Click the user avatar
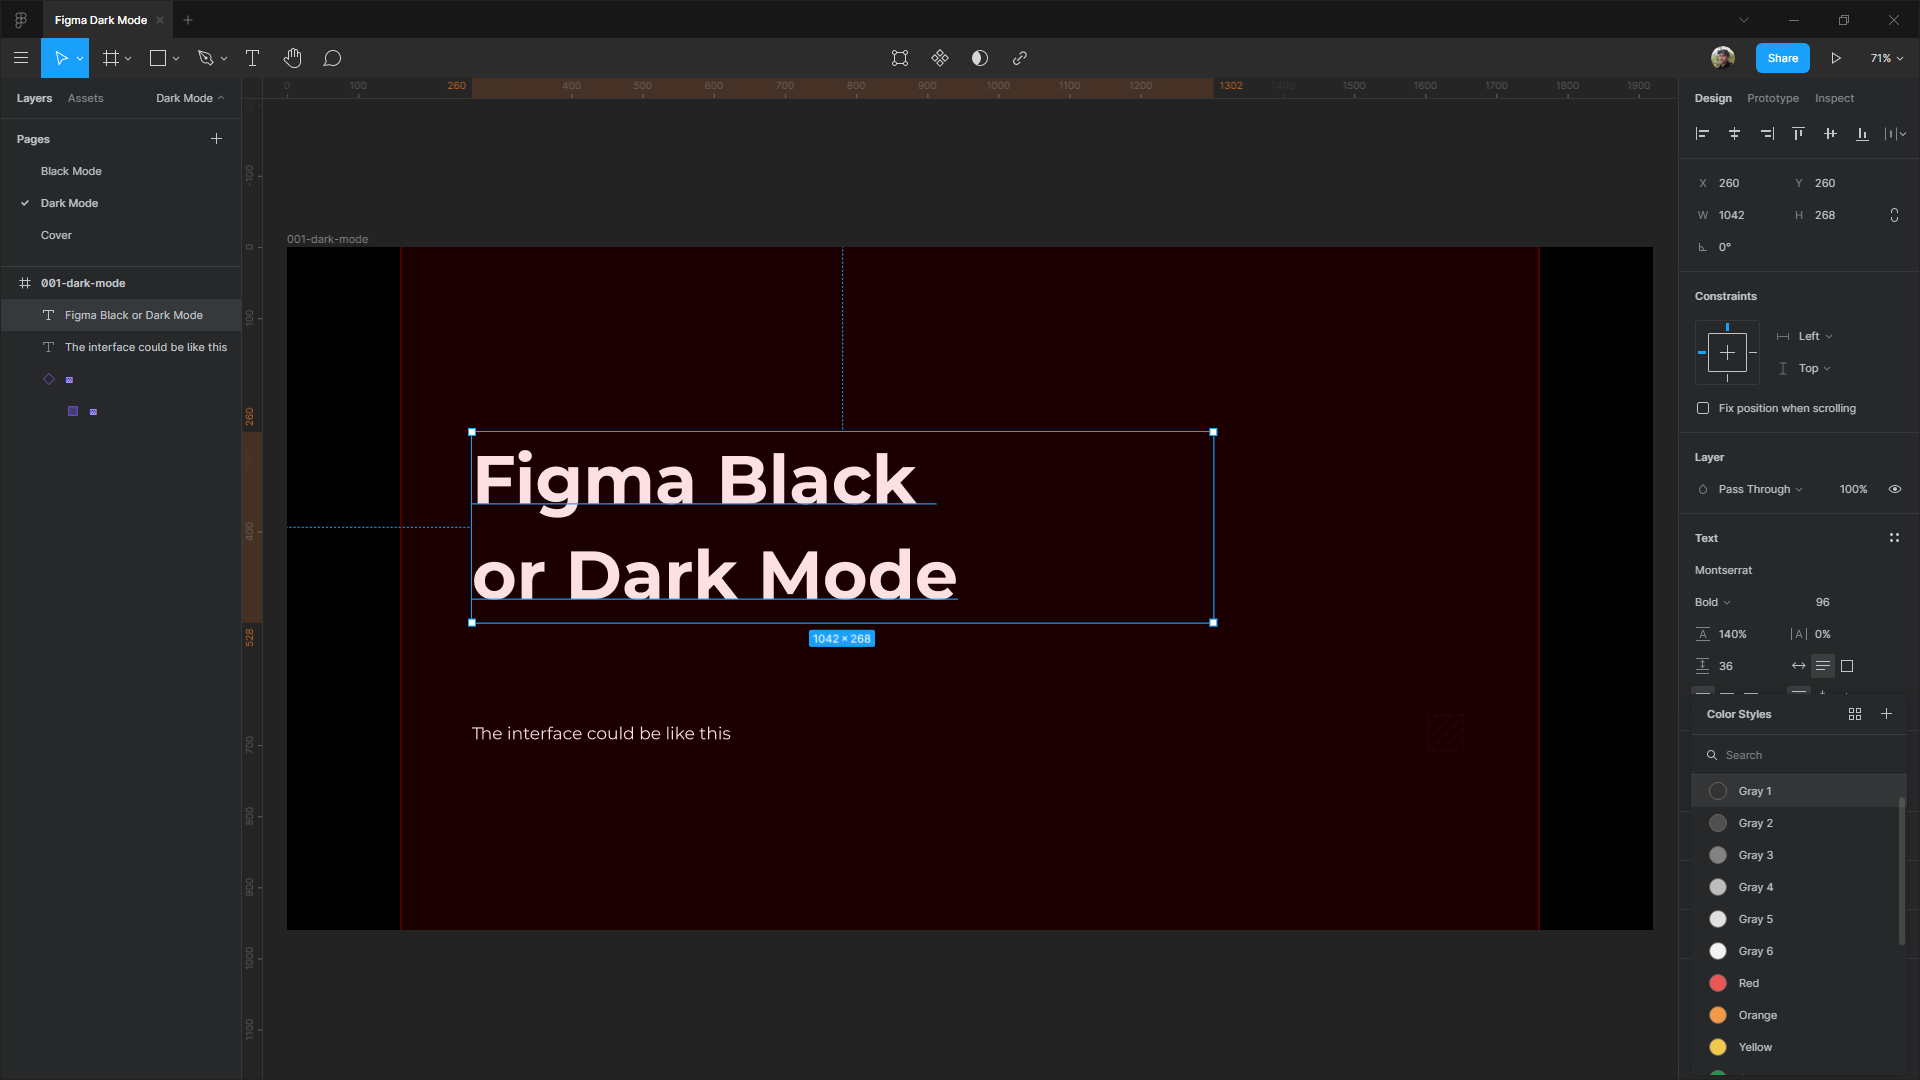Screen dimensions: 1920x1080 coord(1722,58)
